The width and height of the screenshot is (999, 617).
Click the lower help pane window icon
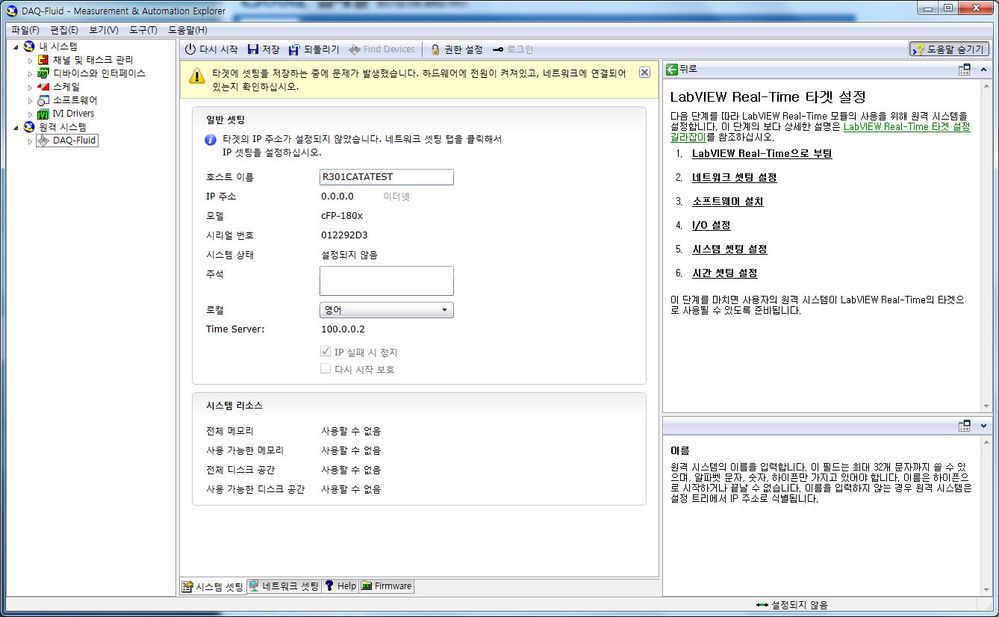pos(965,425)
